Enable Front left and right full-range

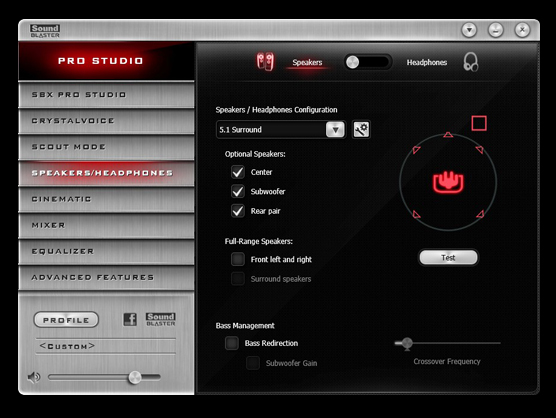tap(238, 259)
